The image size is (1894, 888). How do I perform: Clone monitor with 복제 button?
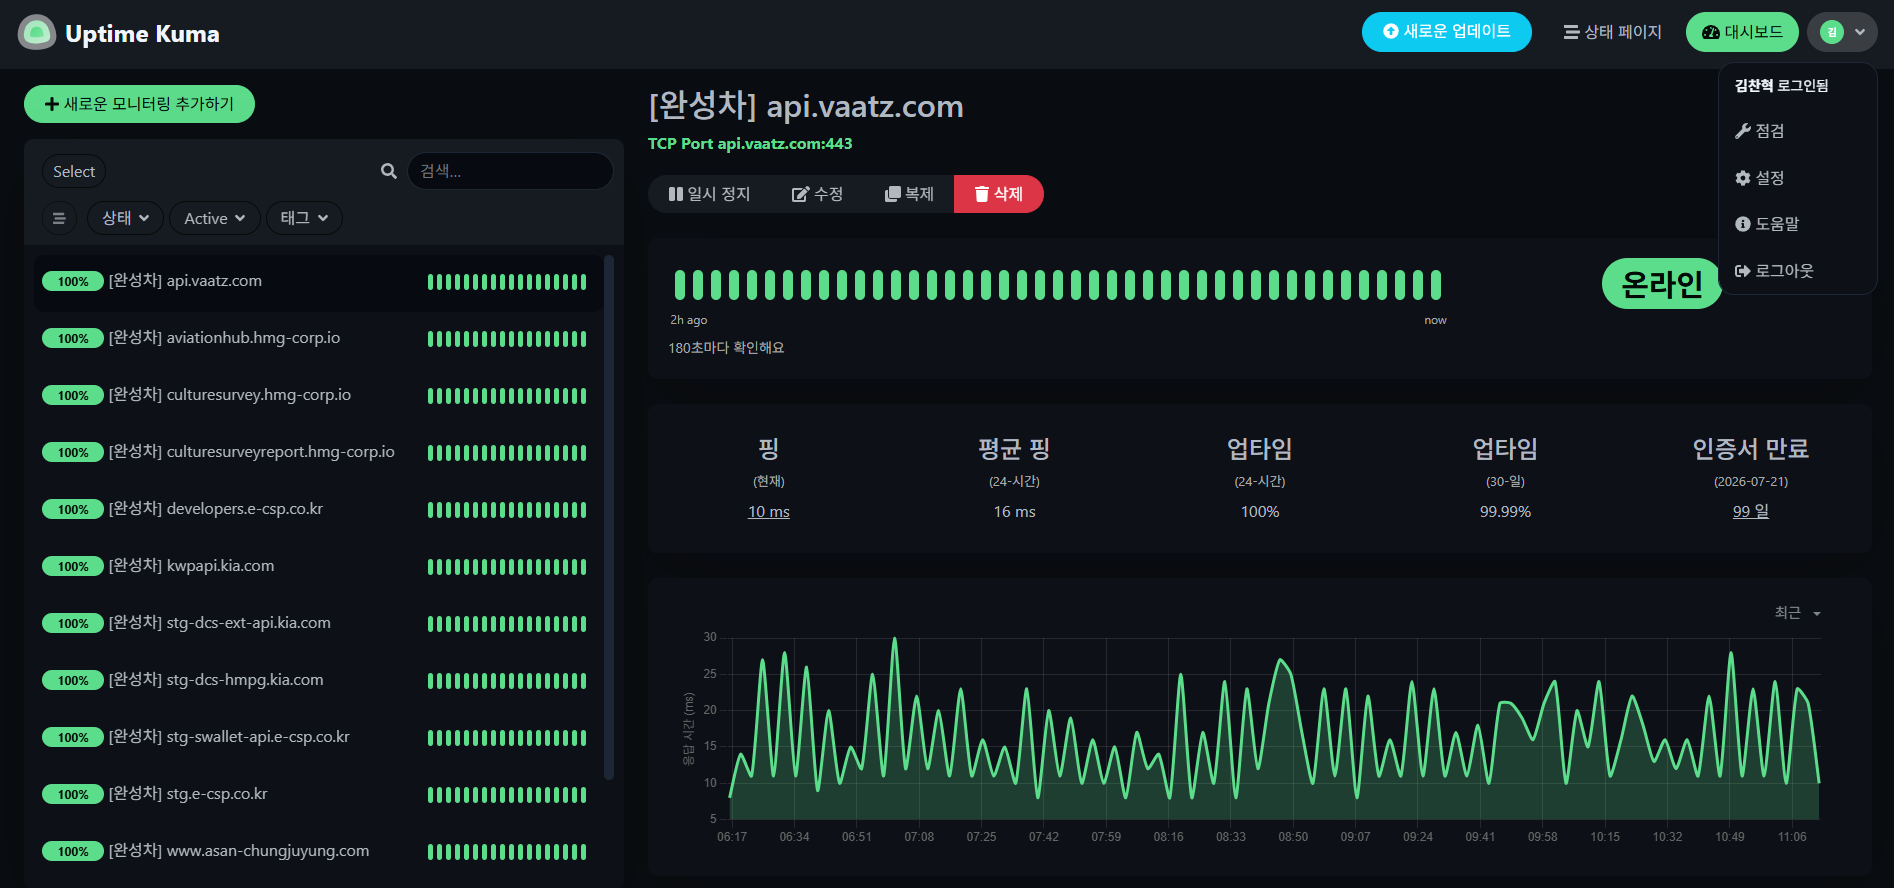(x=909, y=194)
